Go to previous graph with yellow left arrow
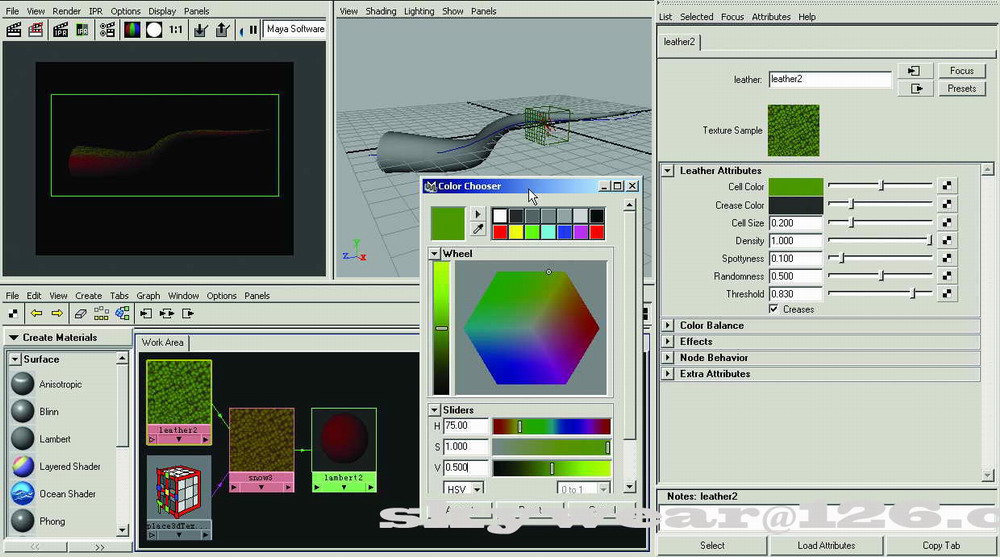Screen dimensions: 1000x557 [36, 313]
